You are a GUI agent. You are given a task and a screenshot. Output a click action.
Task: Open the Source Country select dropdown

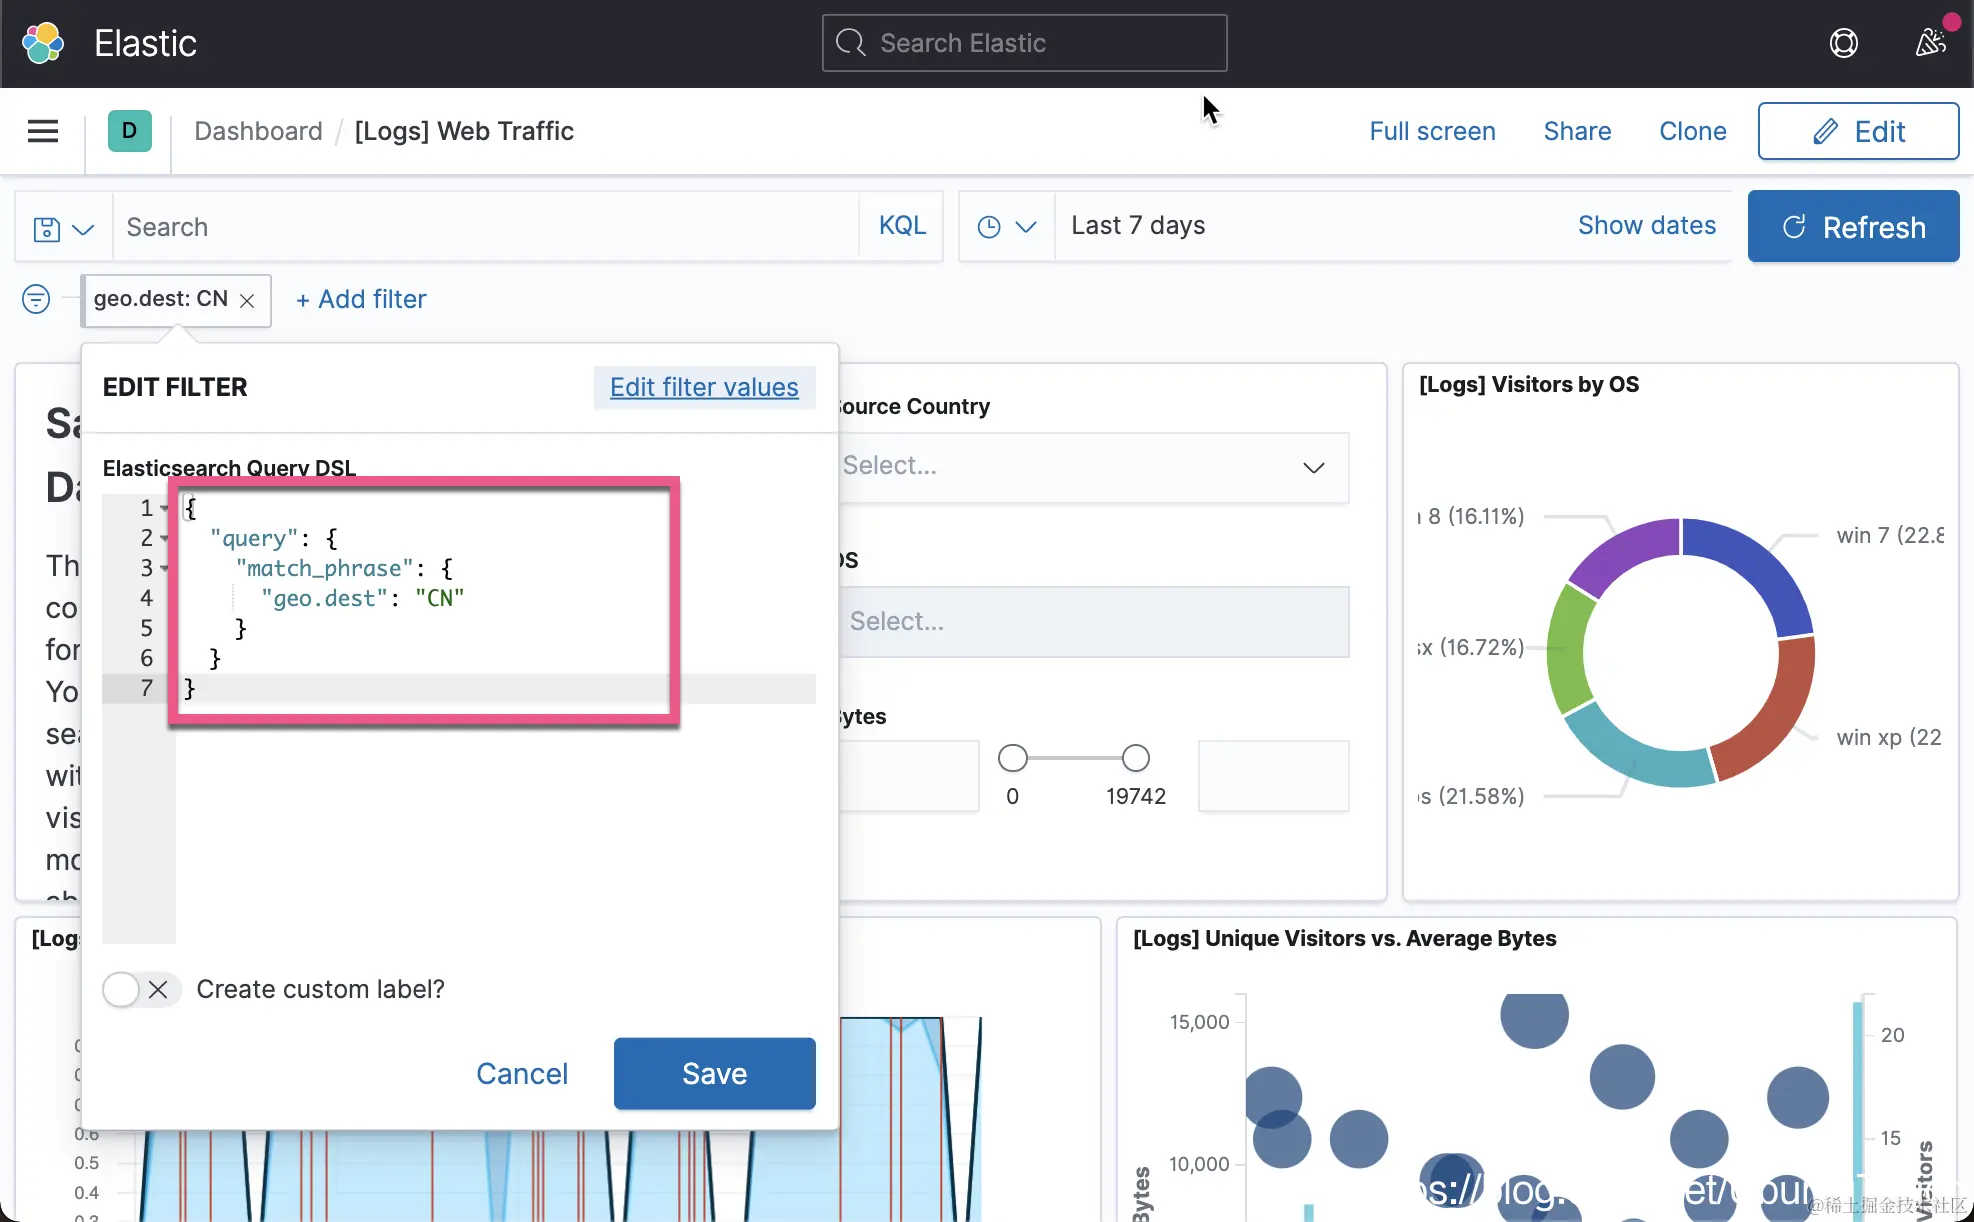[x=1092, y=467]
